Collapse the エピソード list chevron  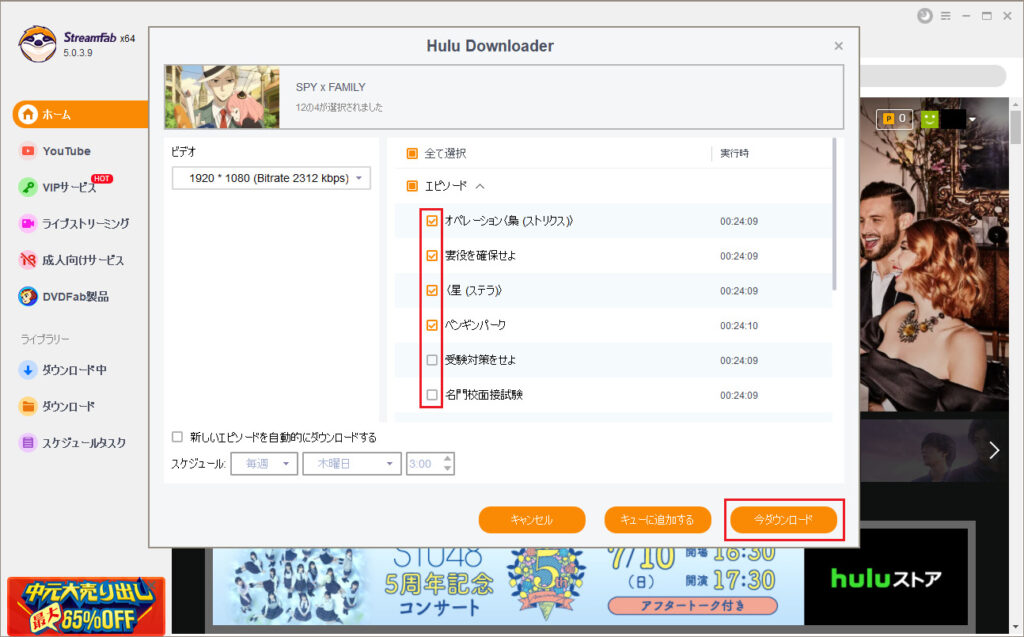(x=480, y=186)
